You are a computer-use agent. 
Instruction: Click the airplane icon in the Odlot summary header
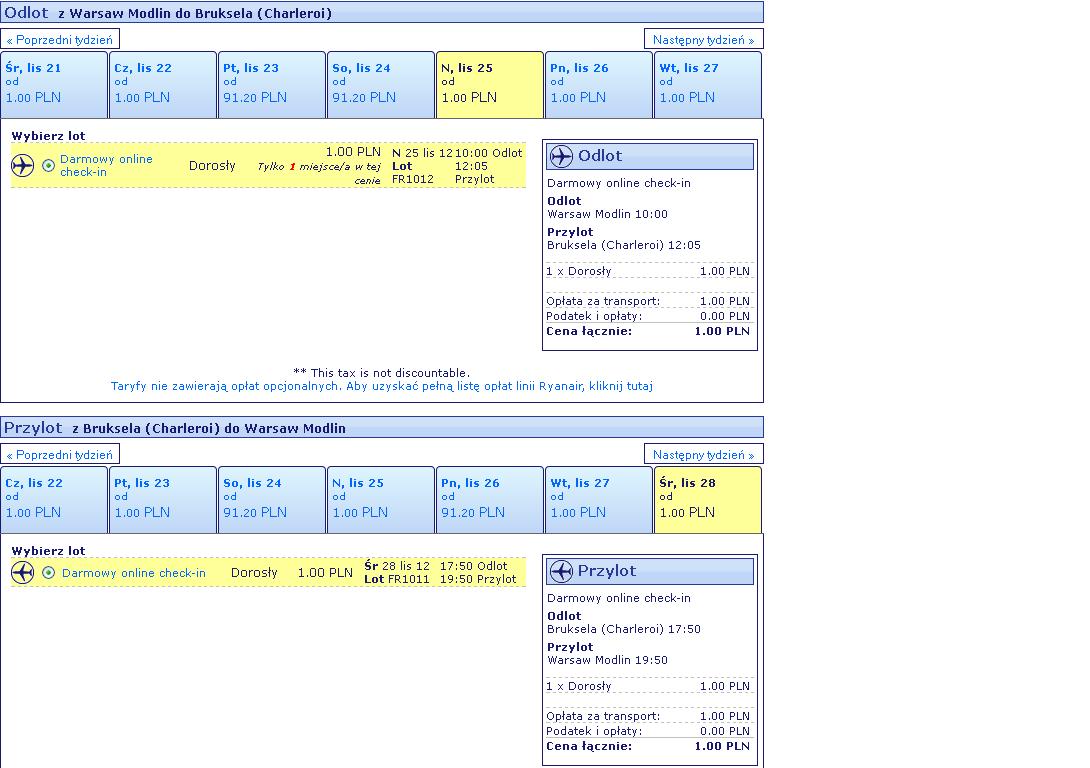561,156
